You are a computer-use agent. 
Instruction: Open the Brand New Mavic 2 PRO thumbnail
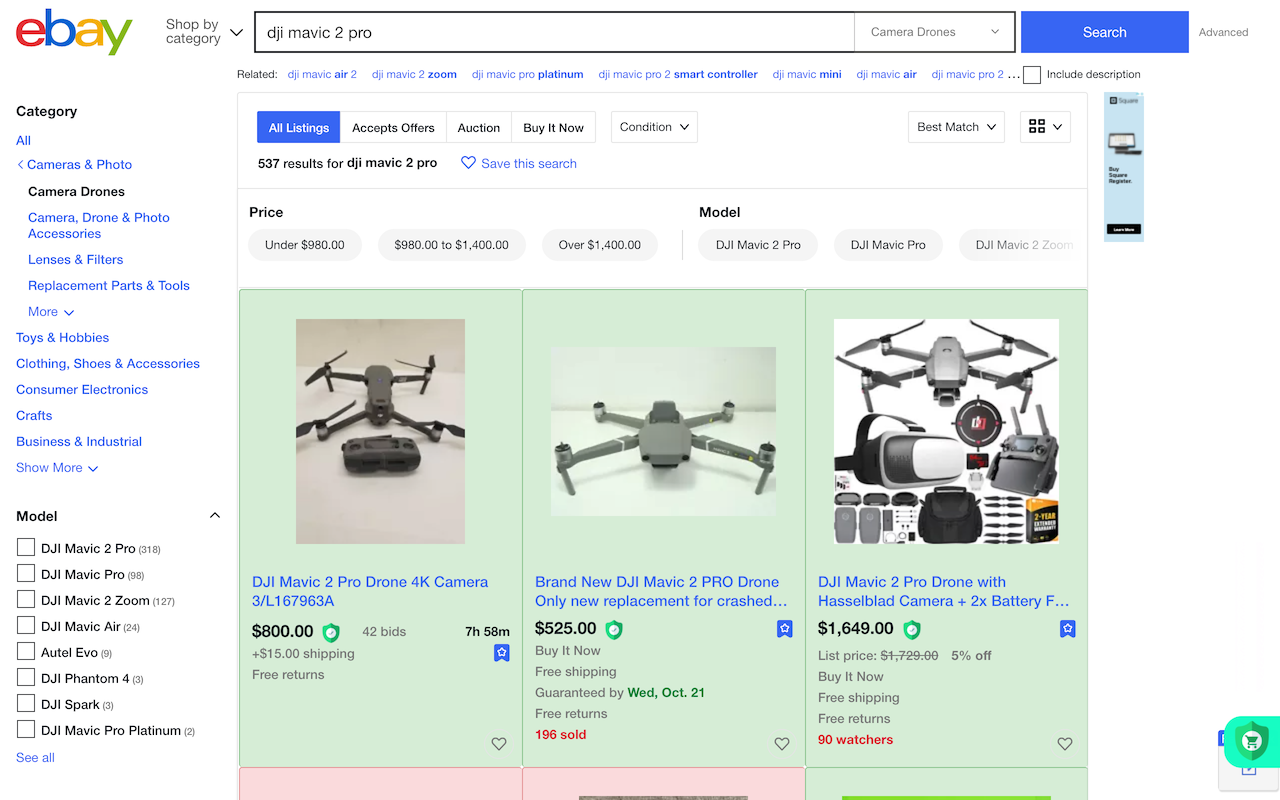663,431
